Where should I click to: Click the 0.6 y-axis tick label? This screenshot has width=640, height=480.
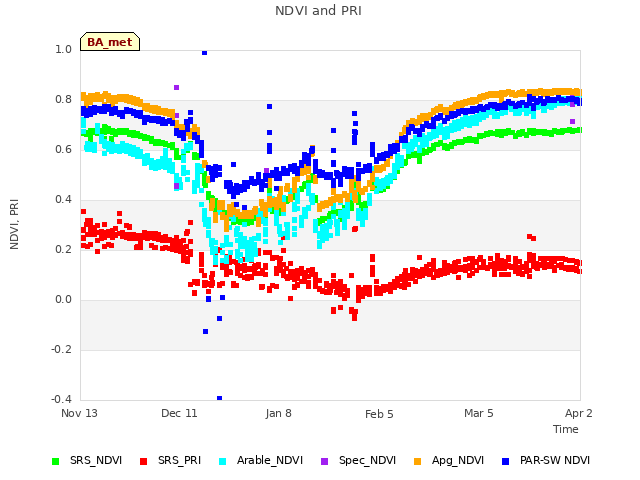(x=63, y=149)
